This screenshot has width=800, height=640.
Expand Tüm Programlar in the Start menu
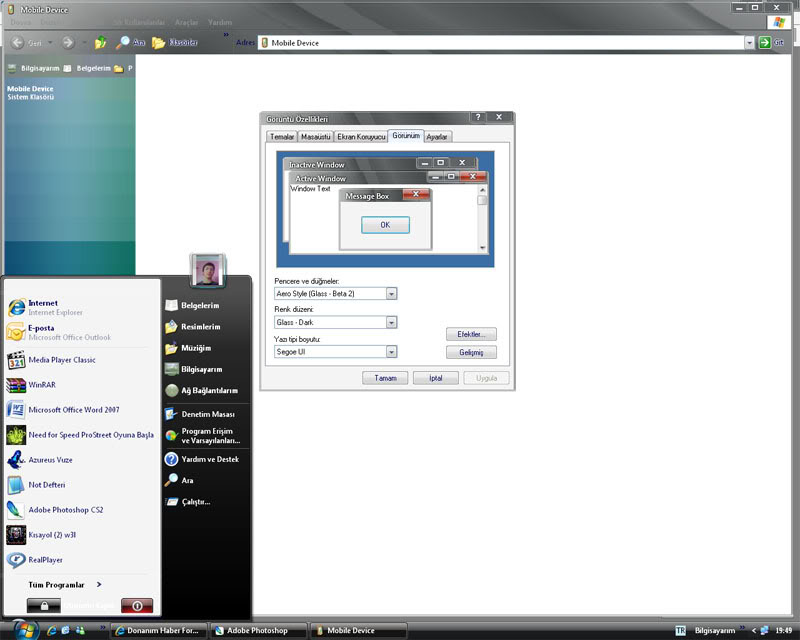click(x=64, y=585)
